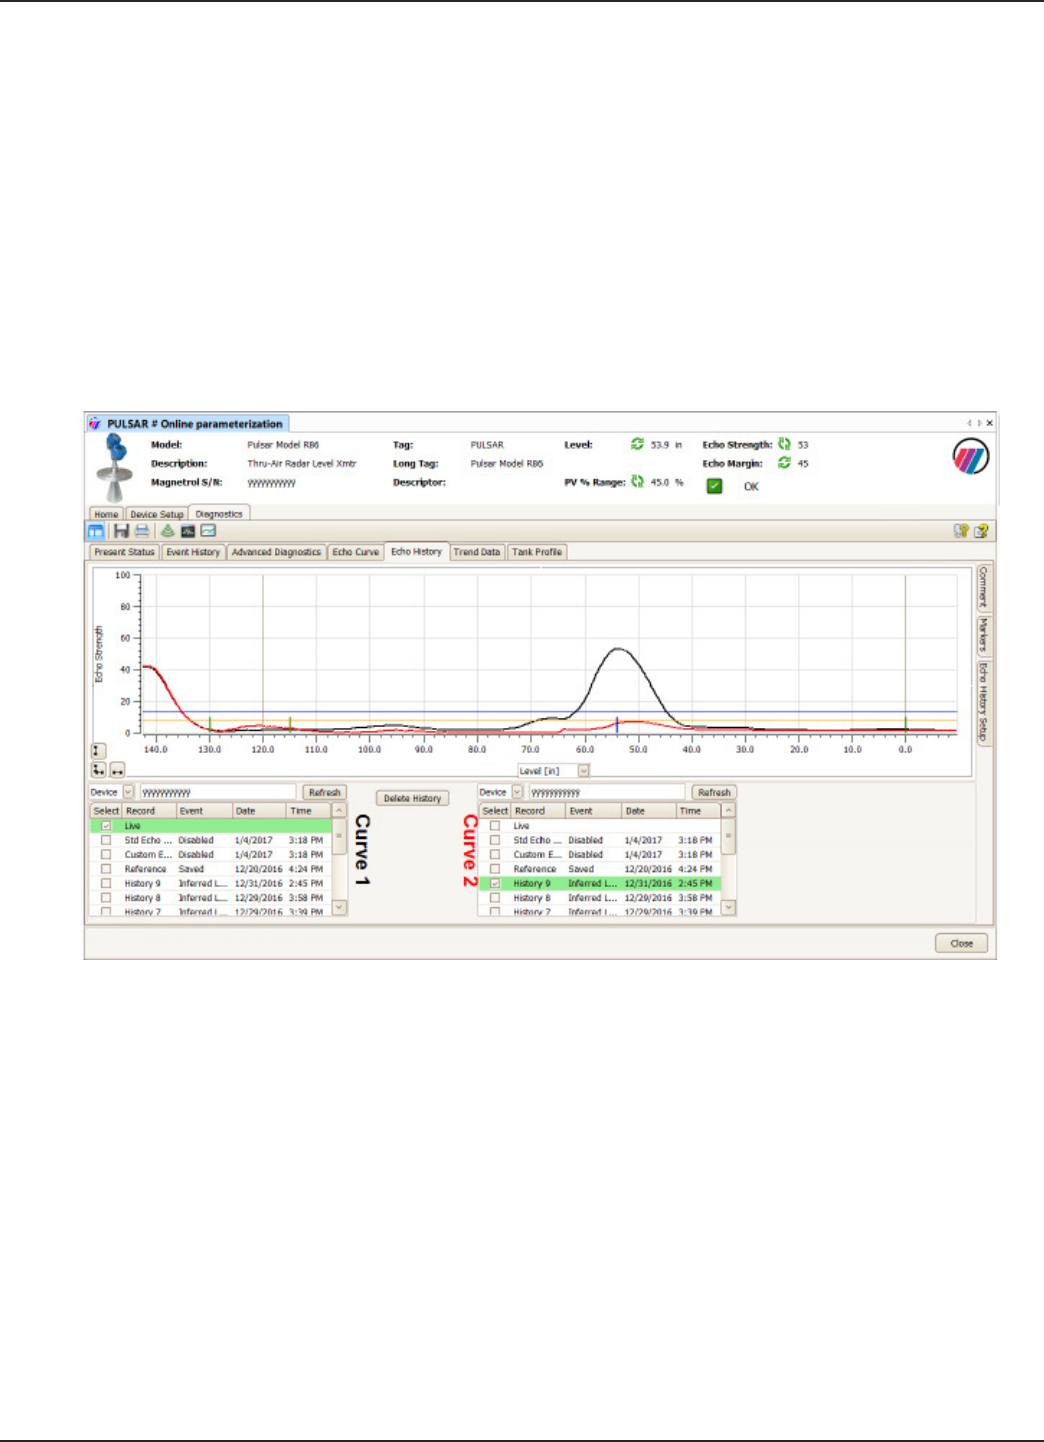This screenshot has width=1044, height=1442.
Task: Switch to Advanced Diagnostics tab
Action: (x=277, y=552)
